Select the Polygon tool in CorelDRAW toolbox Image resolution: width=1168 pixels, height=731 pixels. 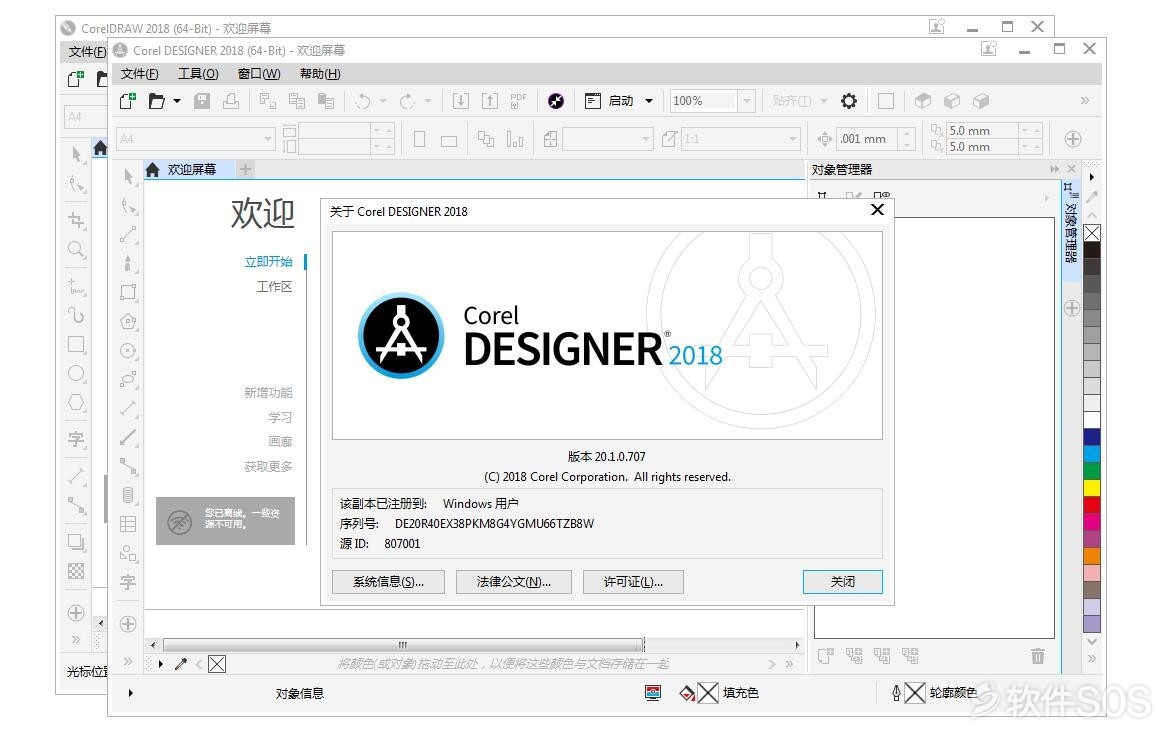[x=76, y=403]
